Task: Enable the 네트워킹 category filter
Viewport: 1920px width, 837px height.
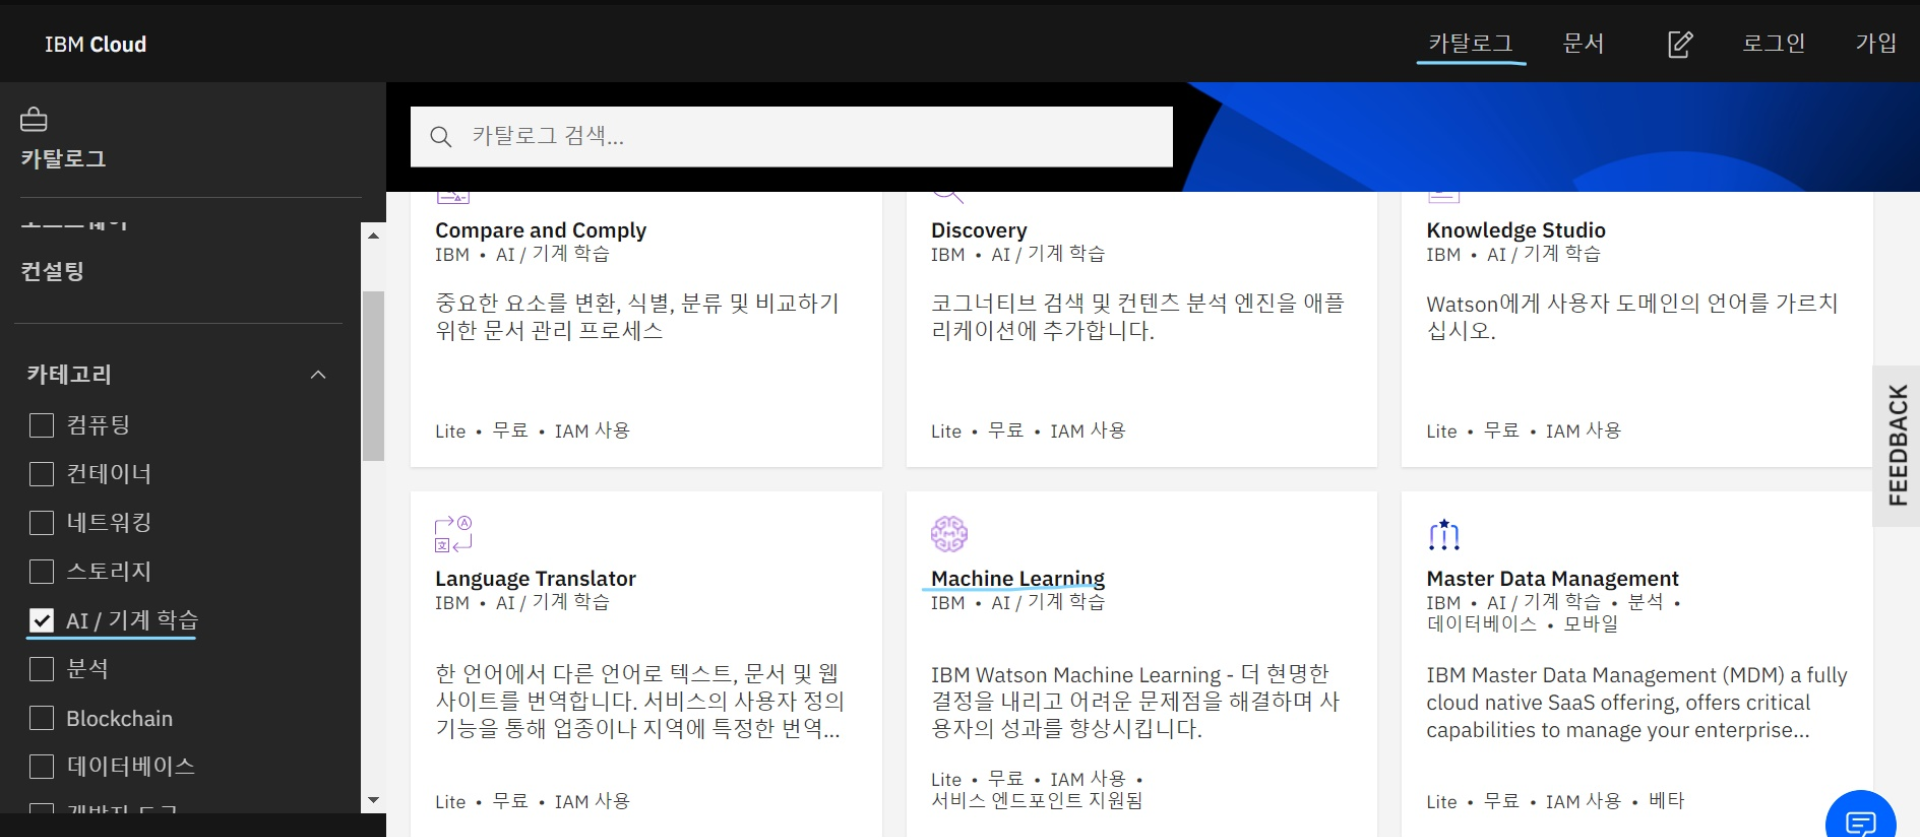Action: [42, 523]
